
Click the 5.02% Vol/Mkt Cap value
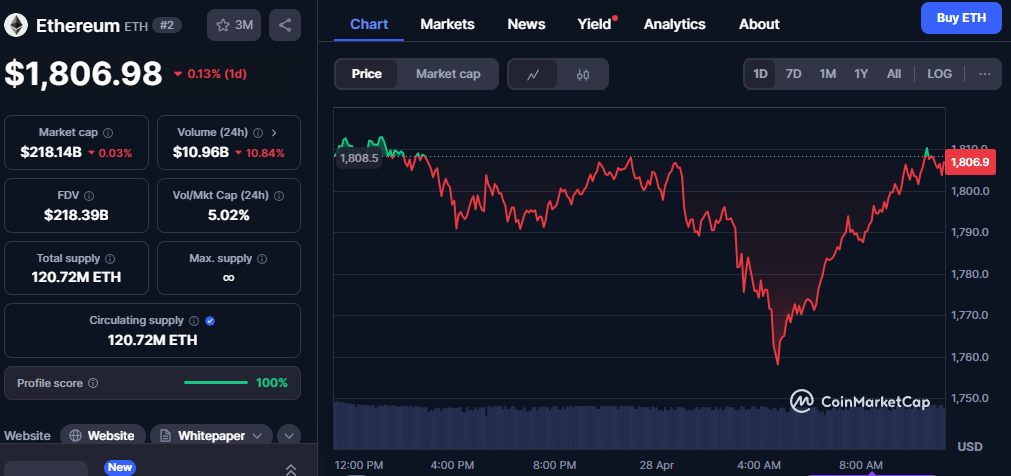[x=228, y=215]
